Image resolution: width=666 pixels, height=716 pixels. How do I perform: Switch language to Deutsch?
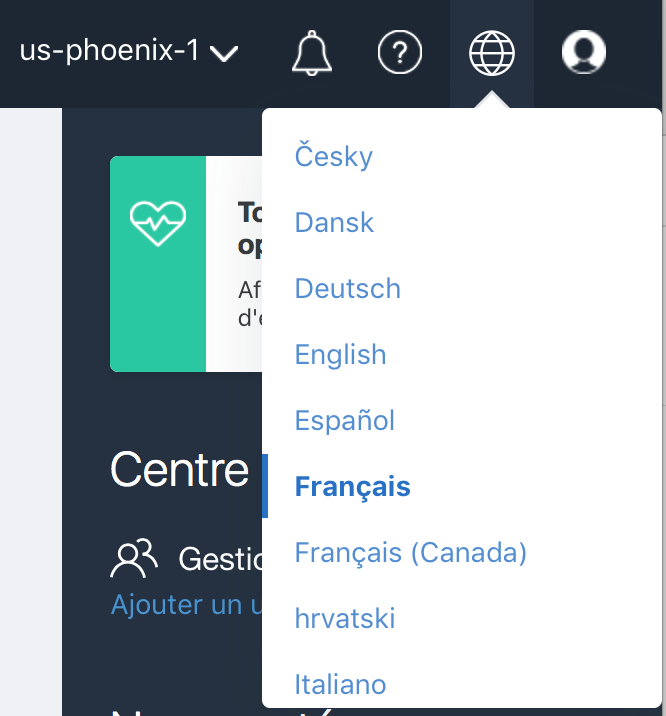tap(348, 289)
